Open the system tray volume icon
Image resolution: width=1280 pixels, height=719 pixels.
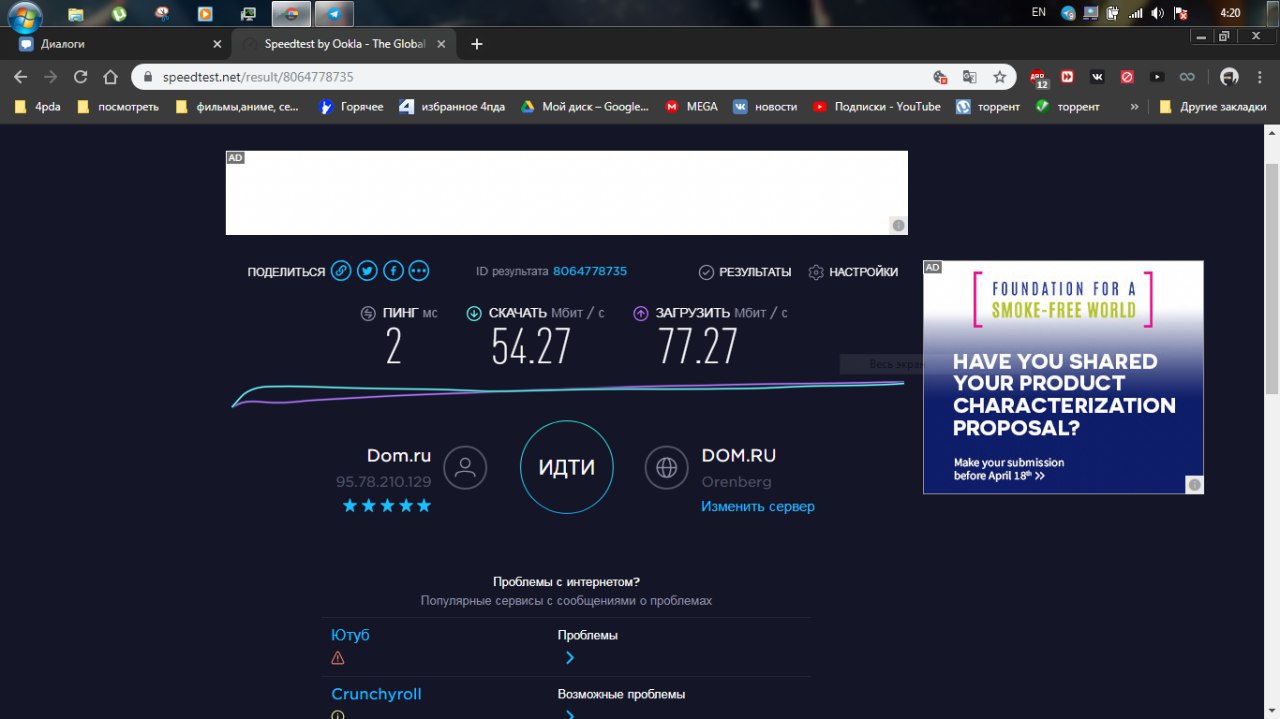click(x=1158, y=13)
